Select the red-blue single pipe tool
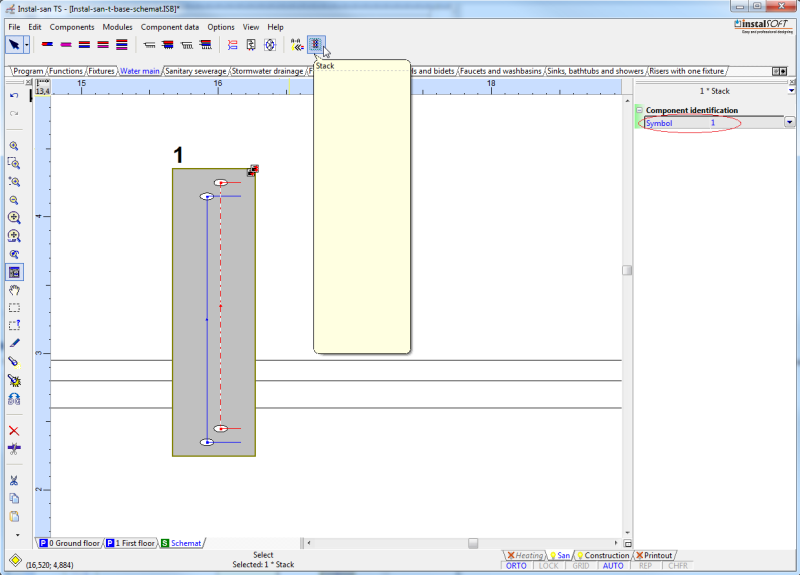Viewport: 800px width, 575px height. pyautogui.click(x=47, y=45)
